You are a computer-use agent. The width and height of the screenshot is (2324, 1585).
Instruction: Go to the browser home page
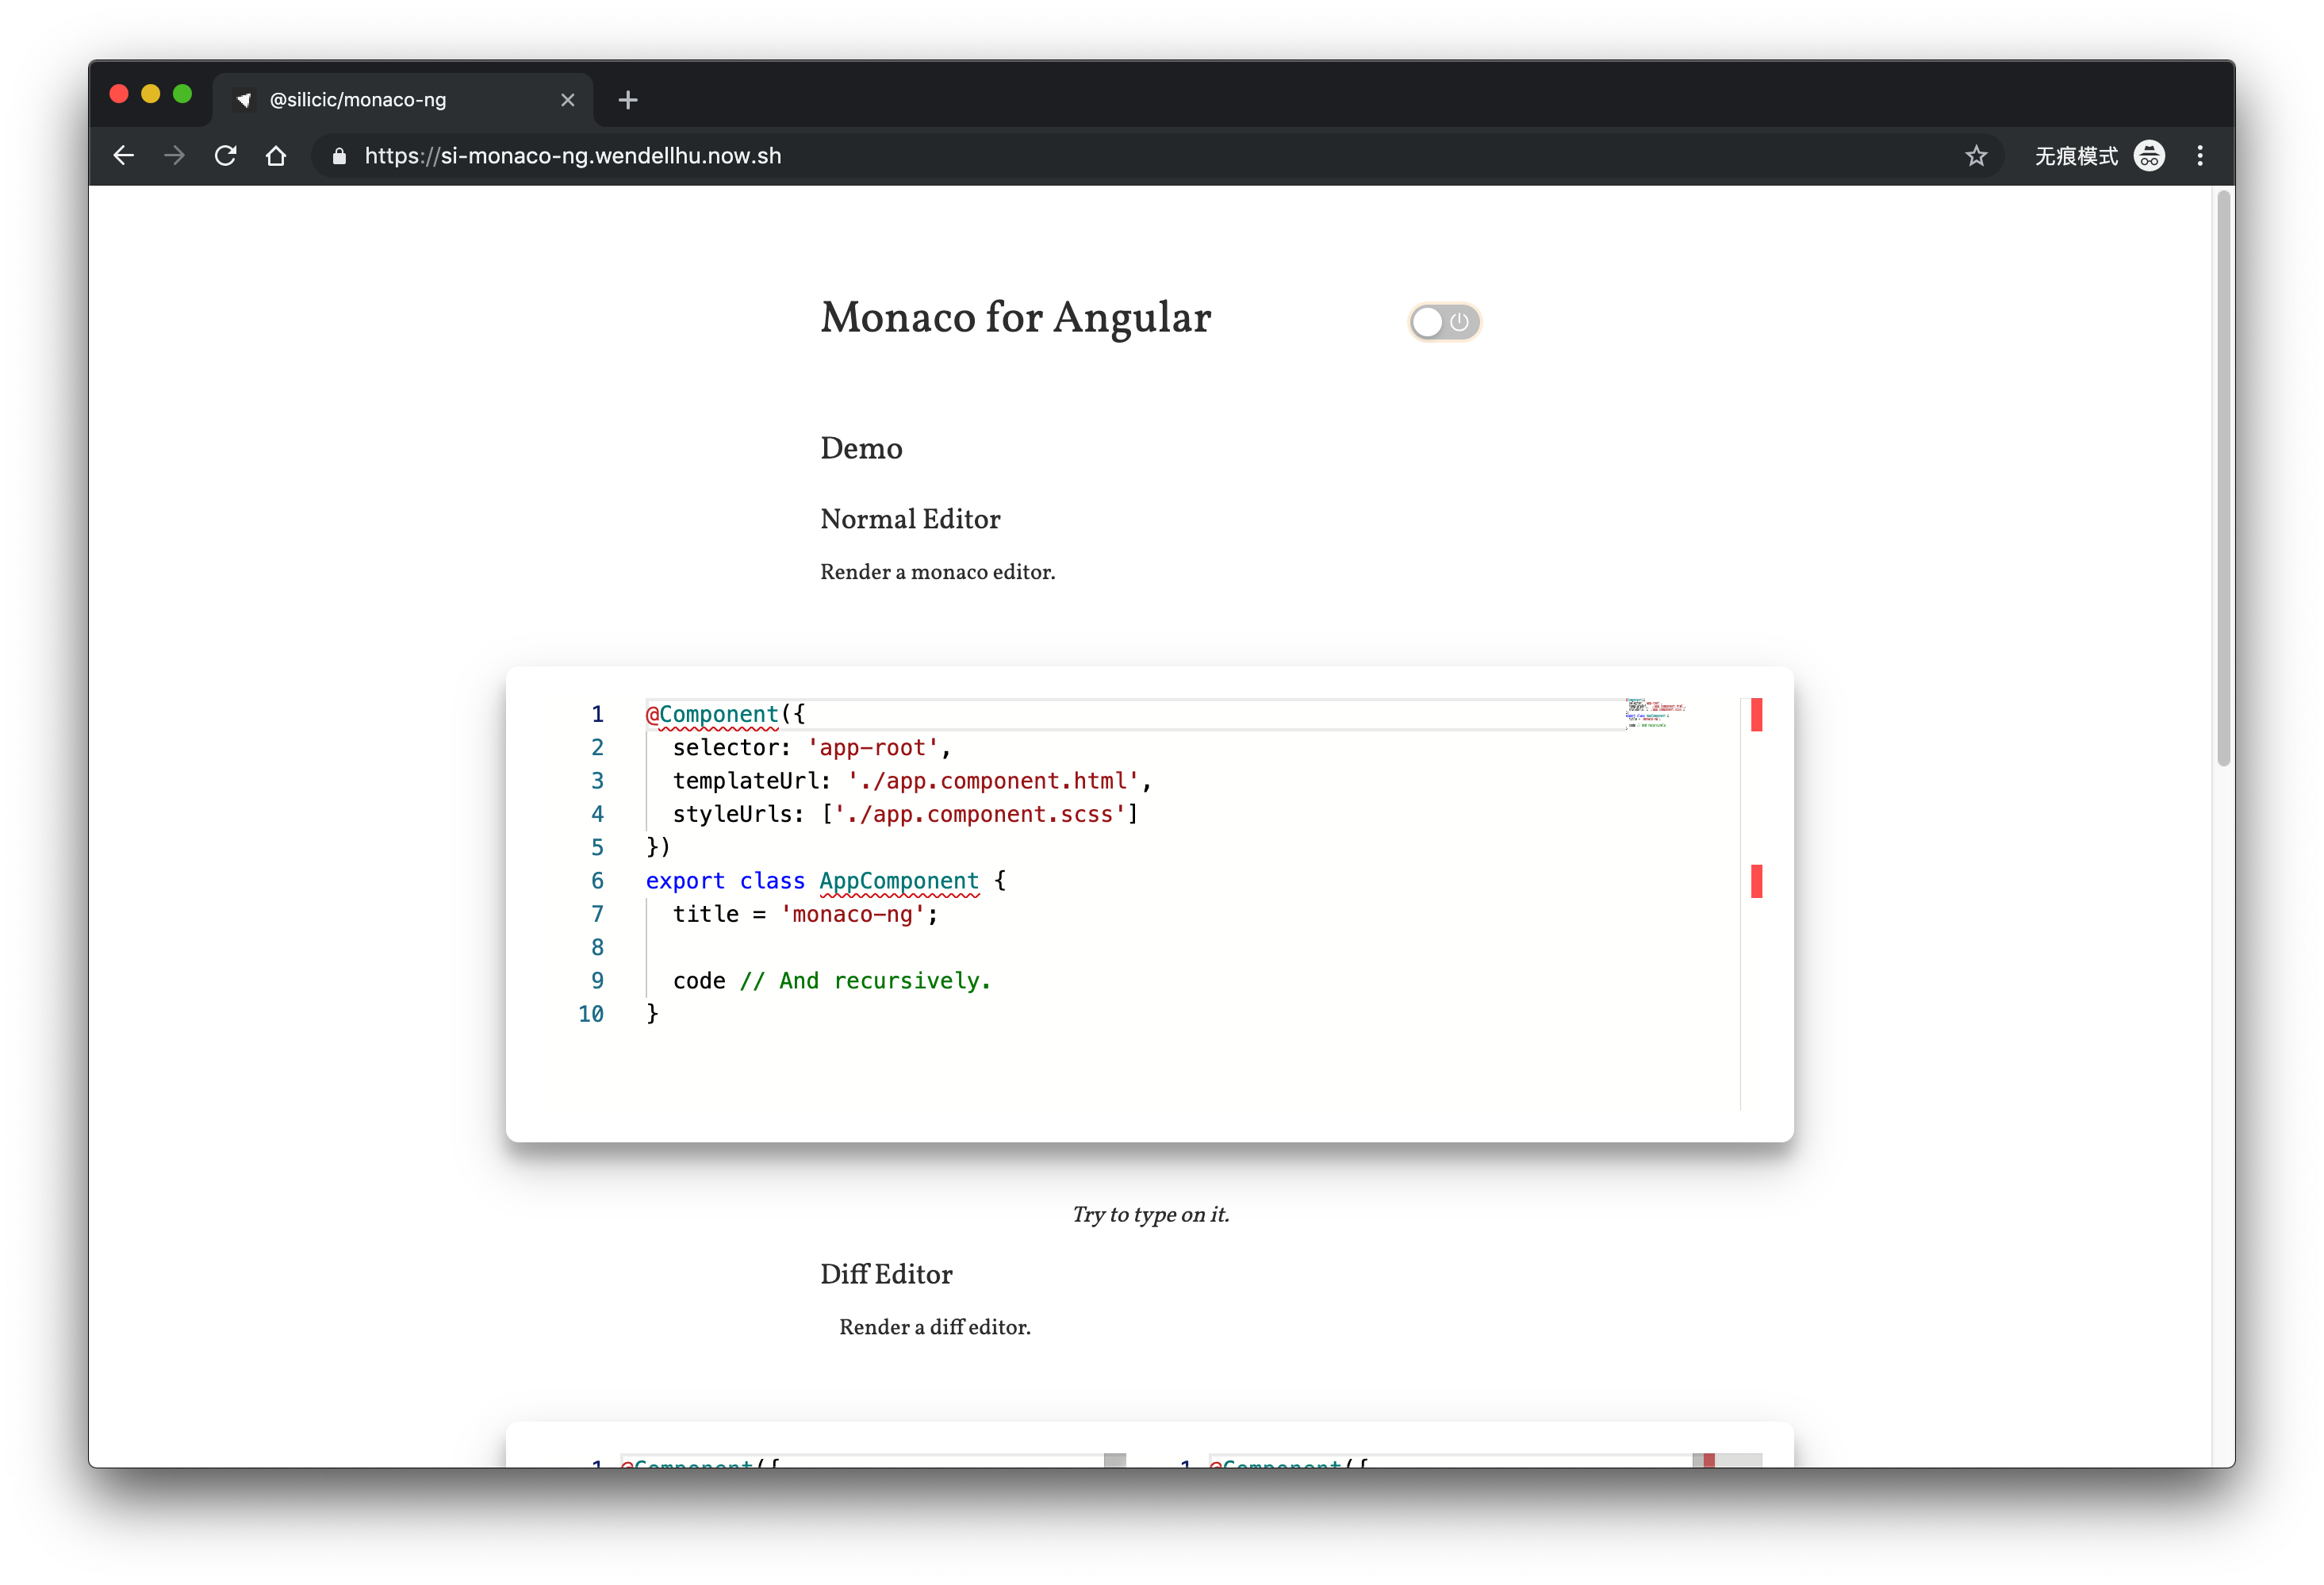[276, 156]
